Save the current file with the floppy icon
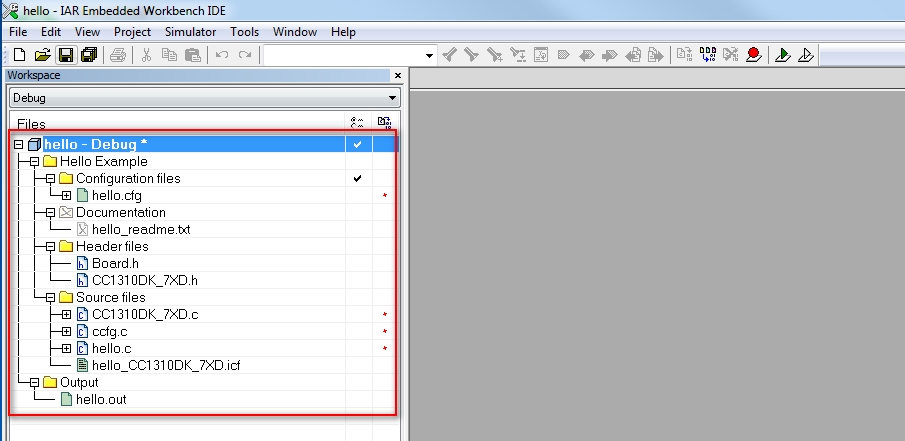 66,55
